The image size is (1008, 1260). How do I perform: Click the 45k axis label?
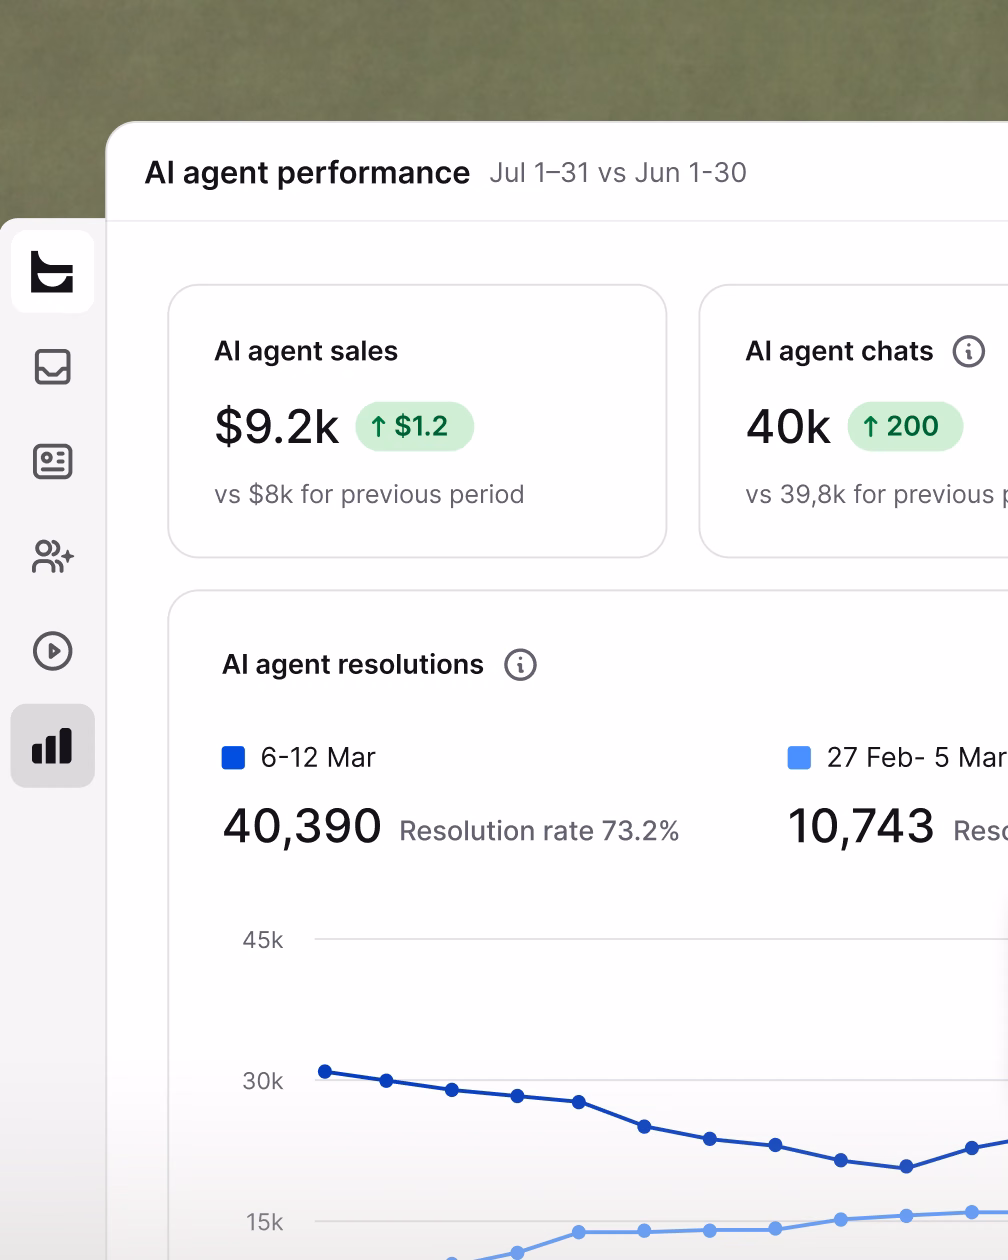[x=263, y=940]
